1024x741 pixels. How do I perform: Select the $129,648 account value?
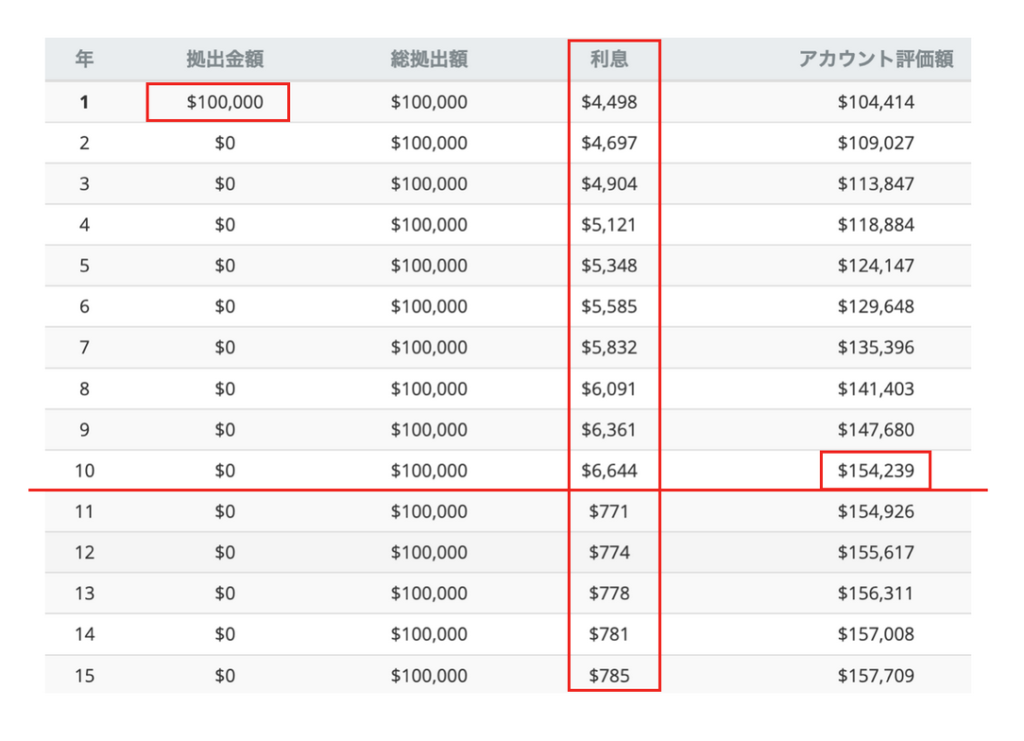click(x=876, y=307)
